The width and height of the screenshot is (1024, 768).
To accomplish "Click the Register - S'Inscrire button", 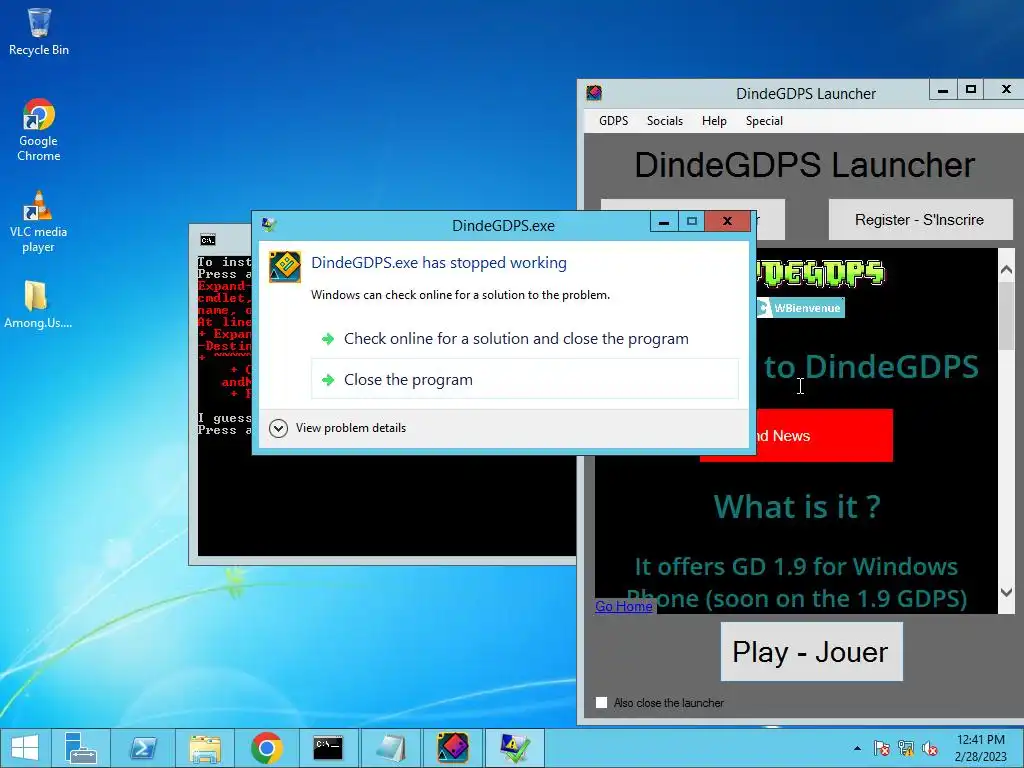I will tap(920, 219).
